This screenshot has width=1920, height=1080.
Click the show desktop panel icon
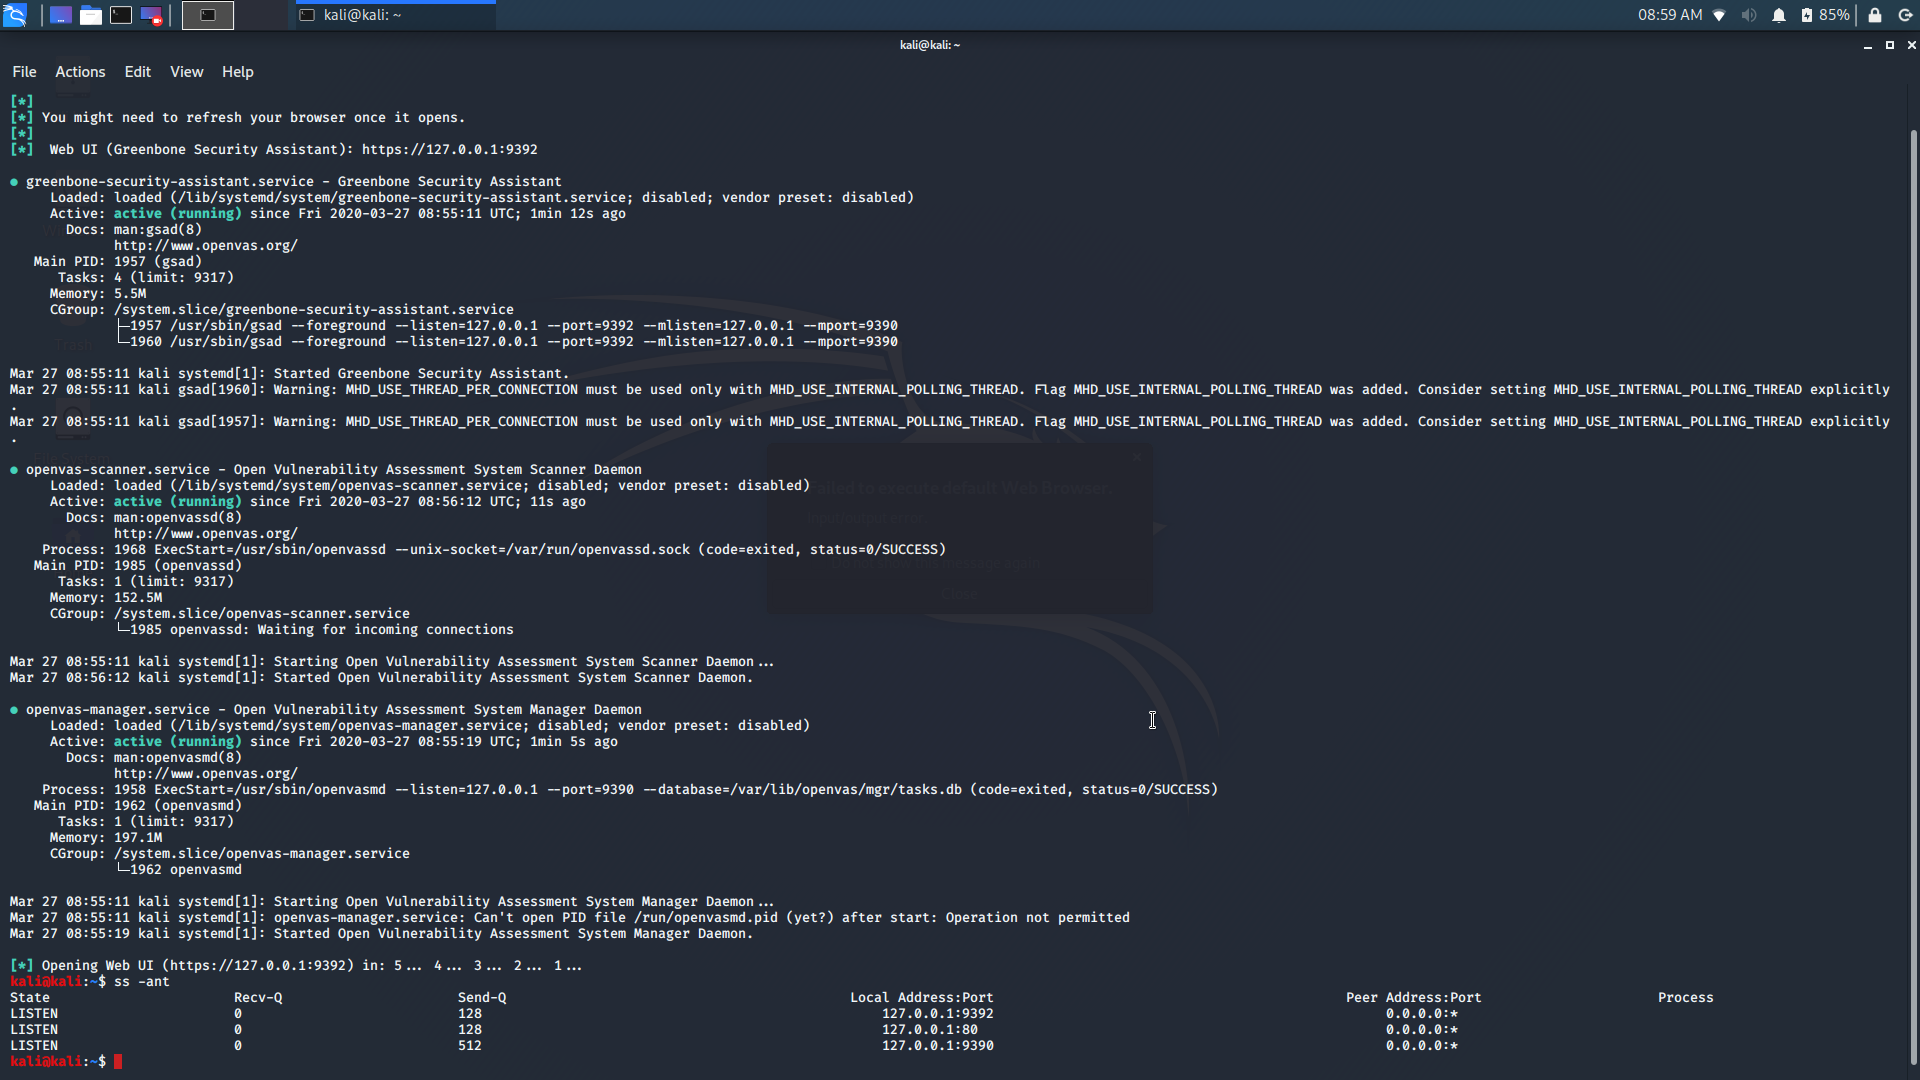[60, 15]
